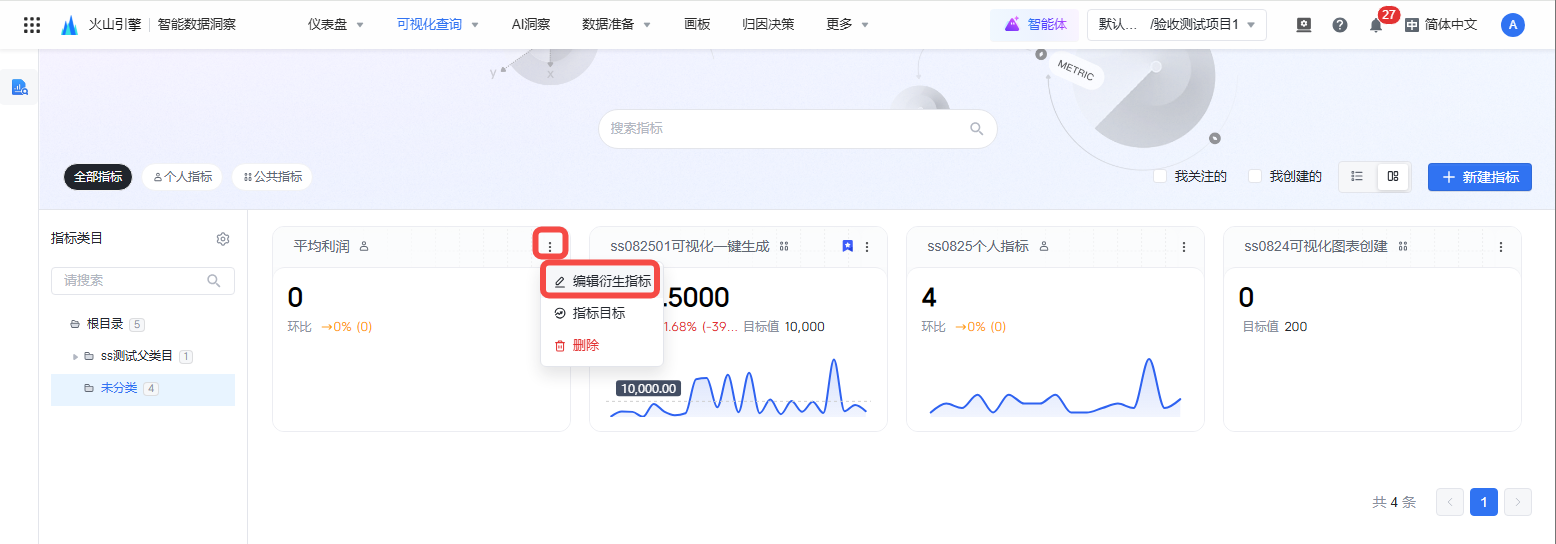Viewport: 1556px width, 544px height.
Task: Click value 4 on ss0825个人指标 card
Action: tap(928, 298)
